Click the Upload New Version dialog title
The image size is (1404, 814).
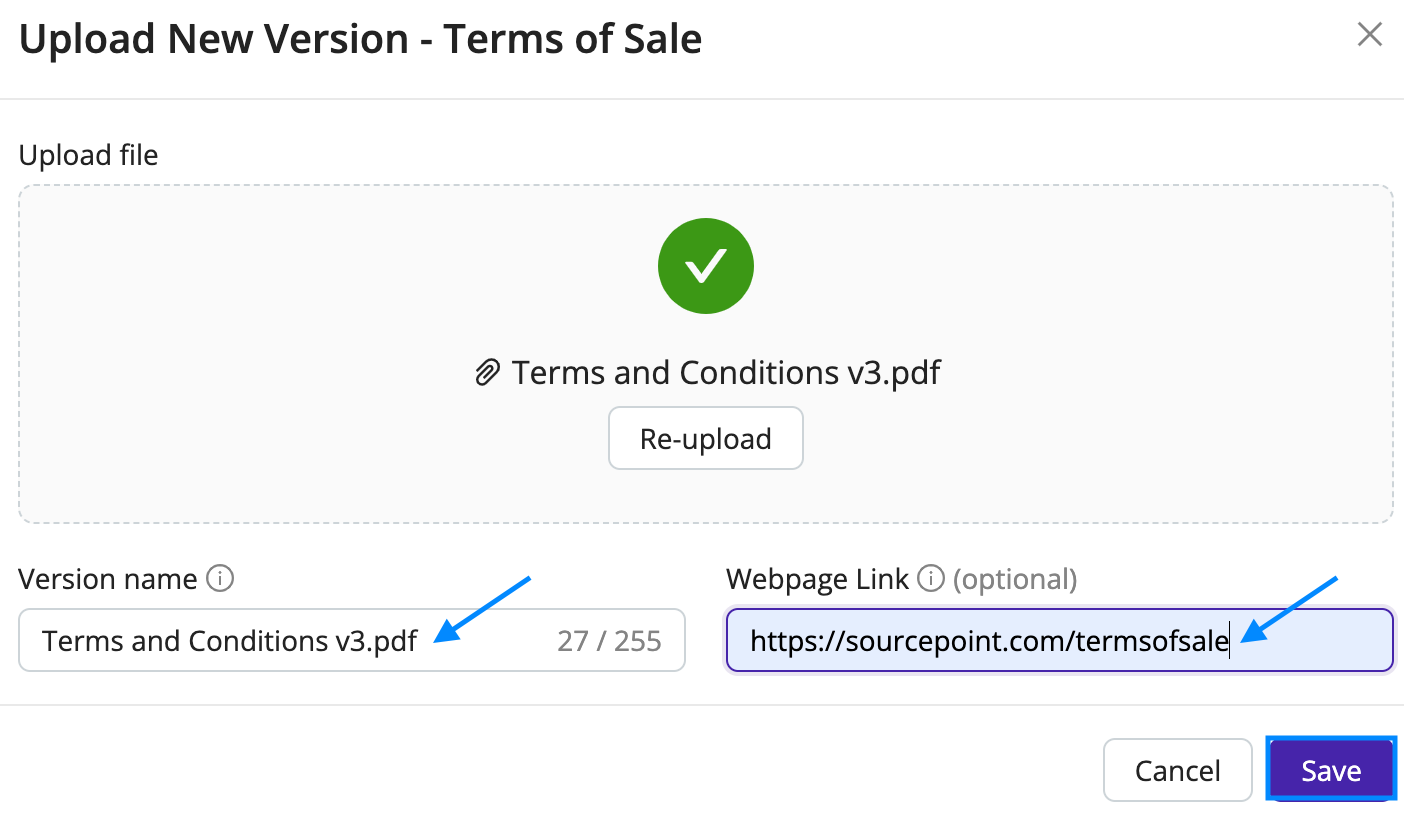point(360,38)
